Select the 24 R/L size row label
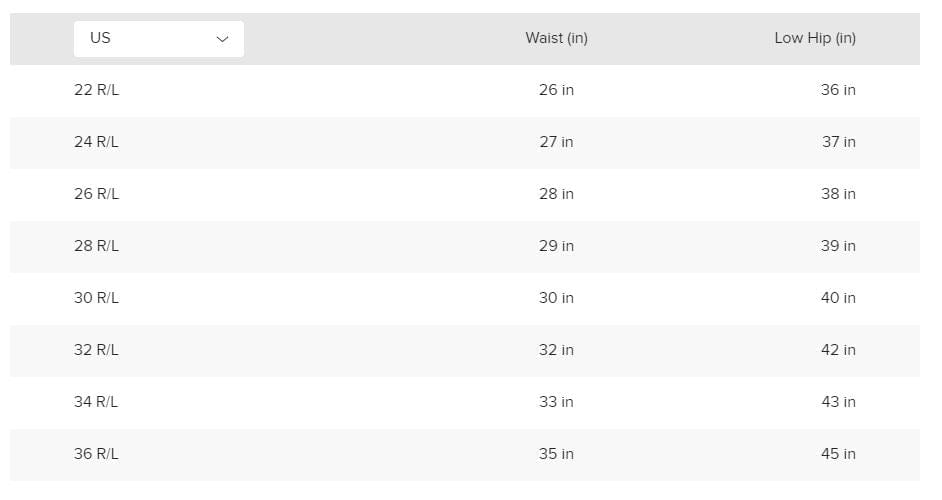Image resolution: width=942 pixels, height=500 pixels. [x=96, y=142]
